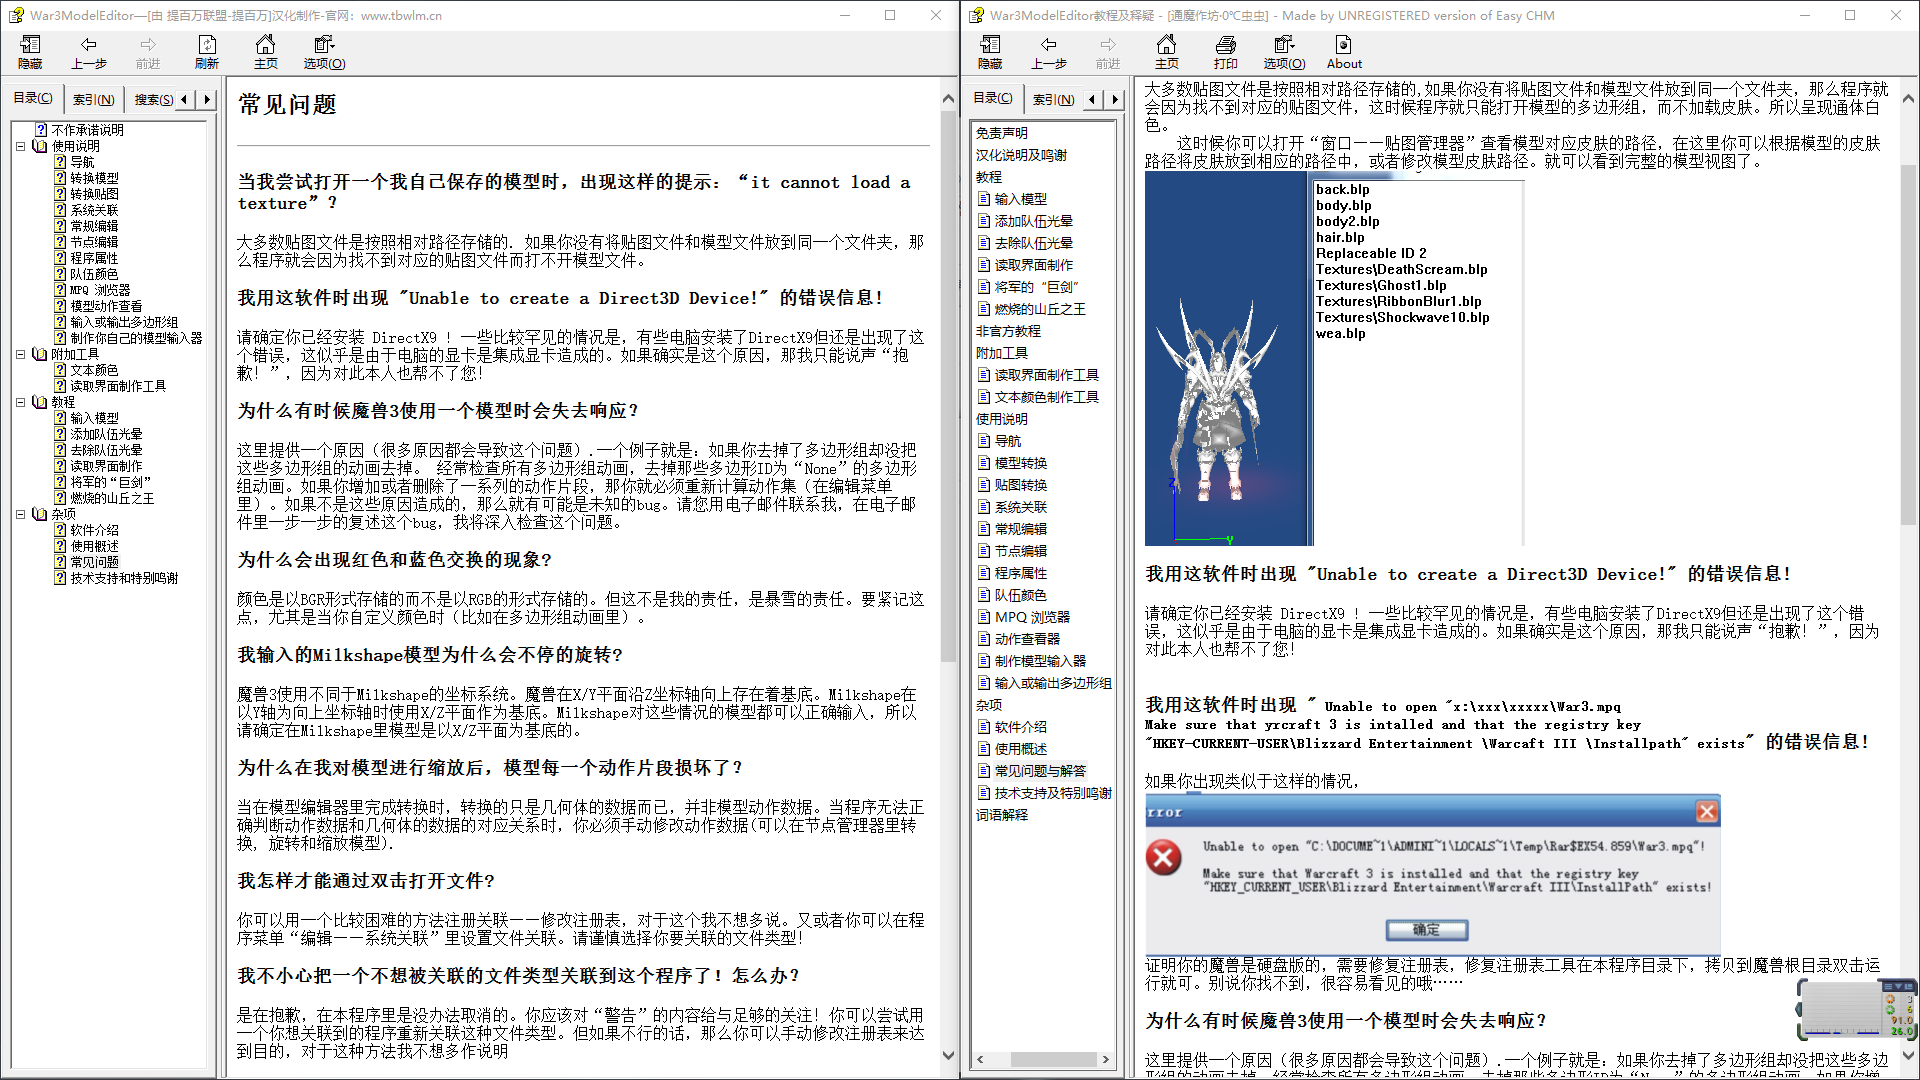Image resolution: width=1920 pixels, height=1080 pixels.
Task: Open 选项 options in left window toolbar
Action: click(x=324, y=52)
